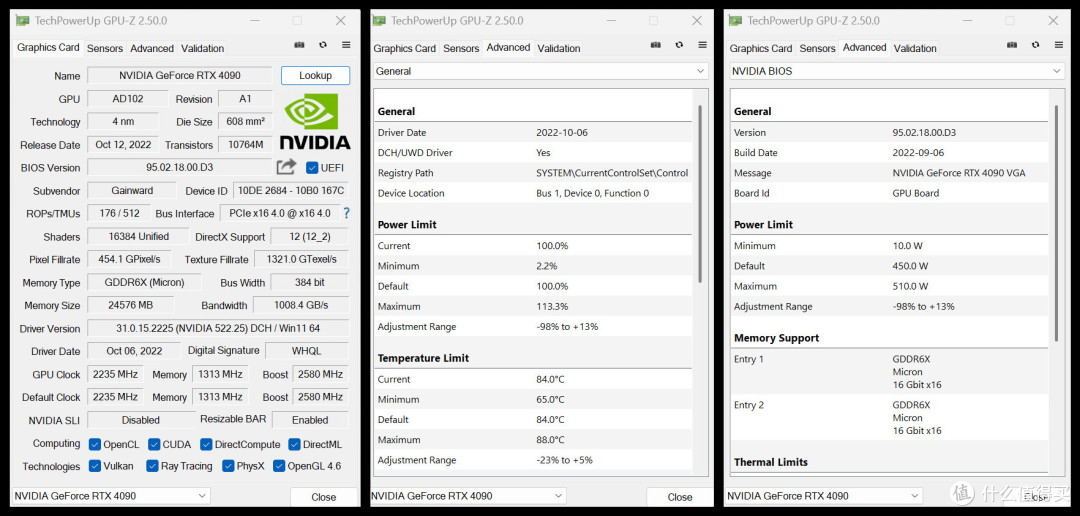Viewport: 1080px width, 516px height.
Task: Toggle the DirectML checkbox
Action: 294,444
